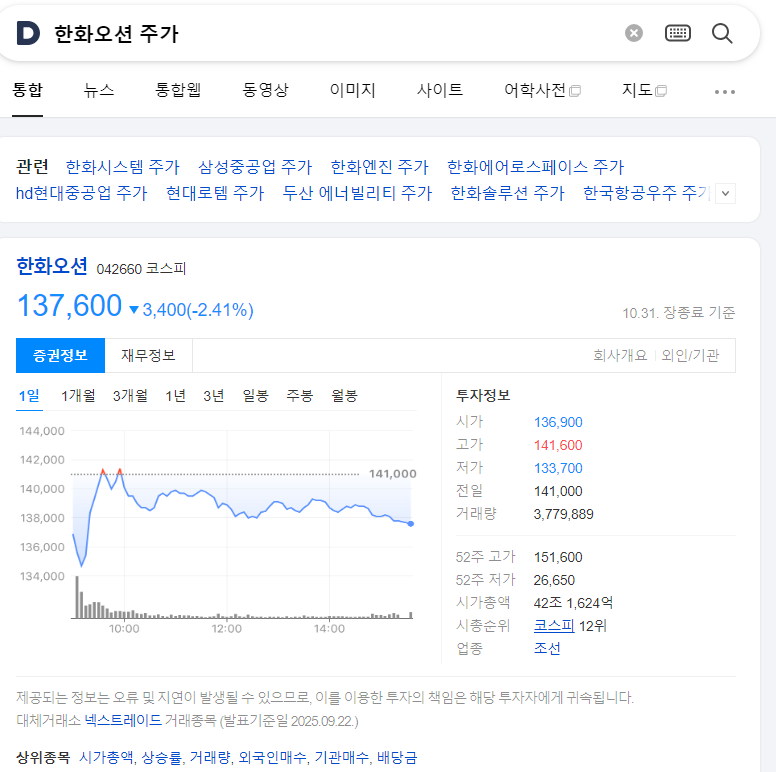Viewport: 776px width, 772px height.
Task: Click the chart's last price dot
Action: 411,524
